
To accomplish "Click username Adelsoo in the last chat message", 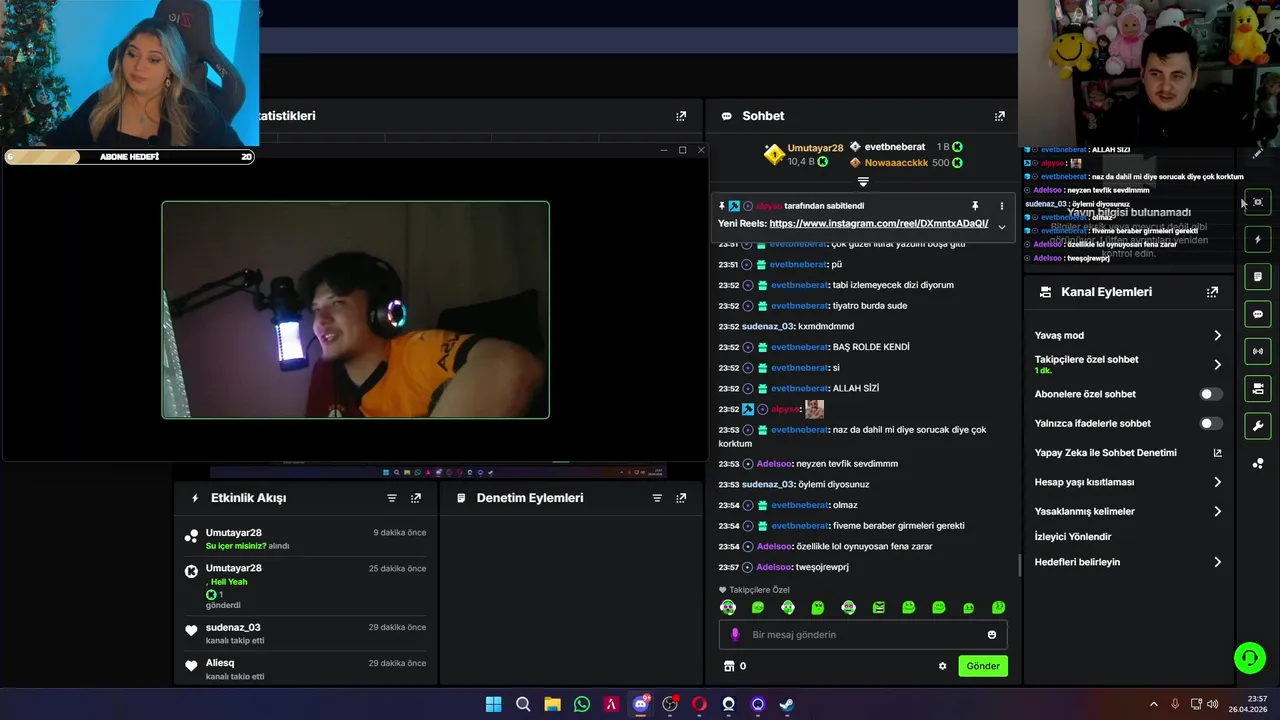I will coord(774,567).
